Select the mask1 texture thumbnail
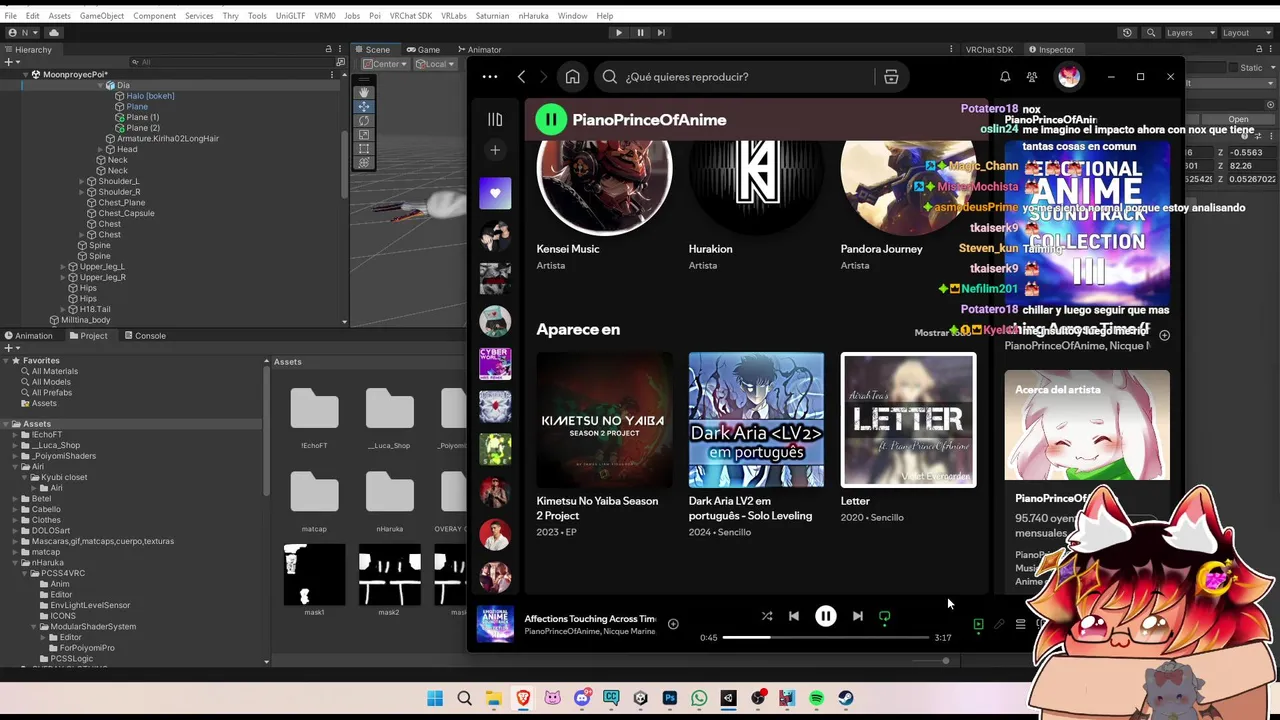Screen dimensions: 1280x720 (314, 575)
